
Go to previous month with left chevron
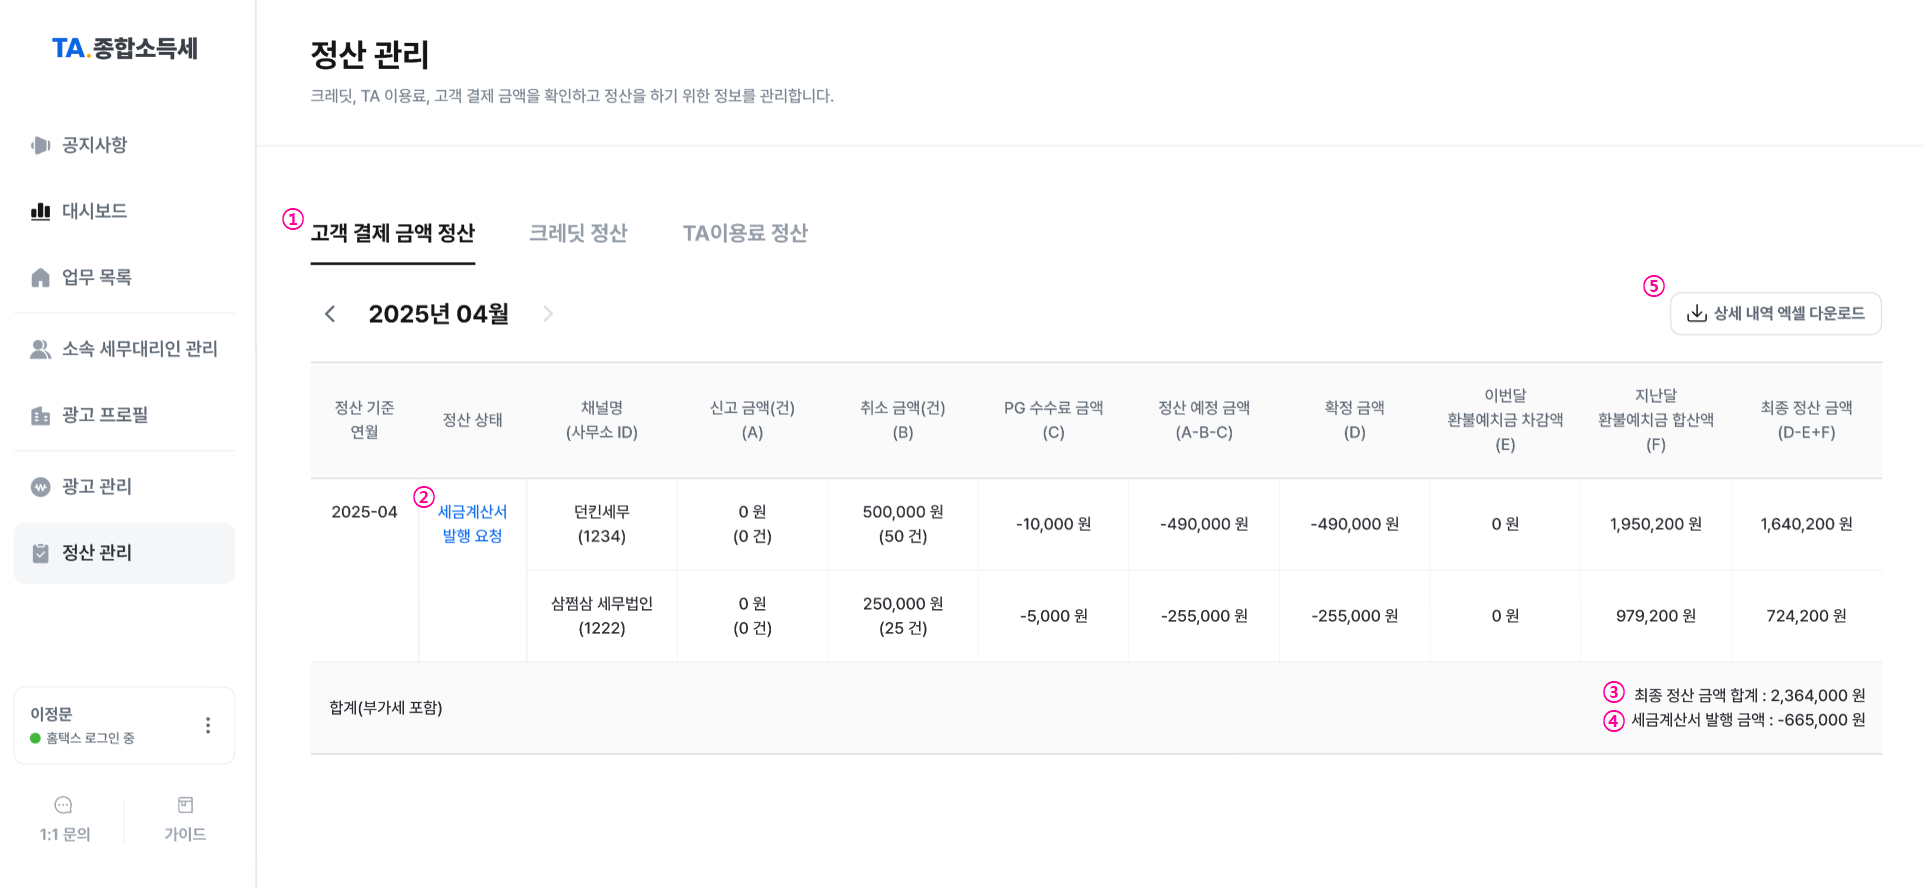tap(330, 314)
